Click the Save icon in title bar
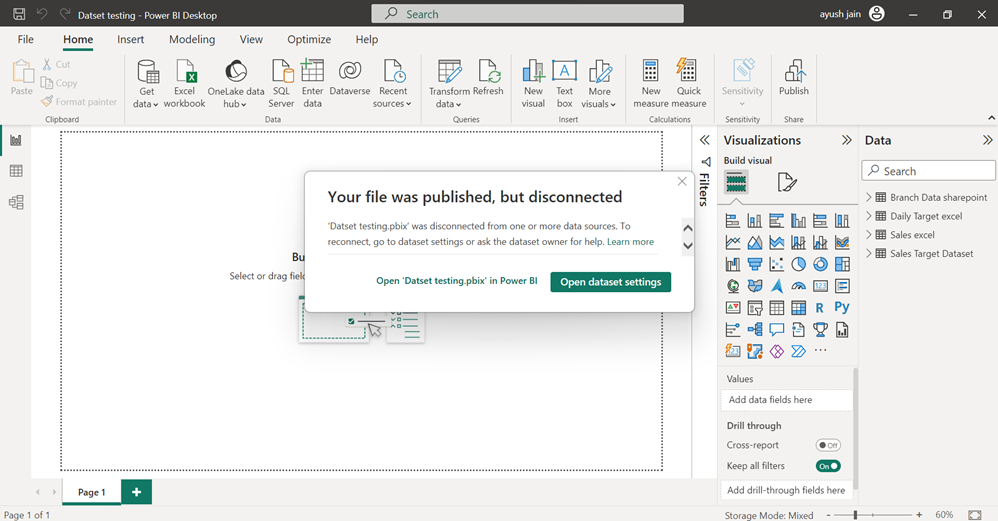 click(19, 14)
